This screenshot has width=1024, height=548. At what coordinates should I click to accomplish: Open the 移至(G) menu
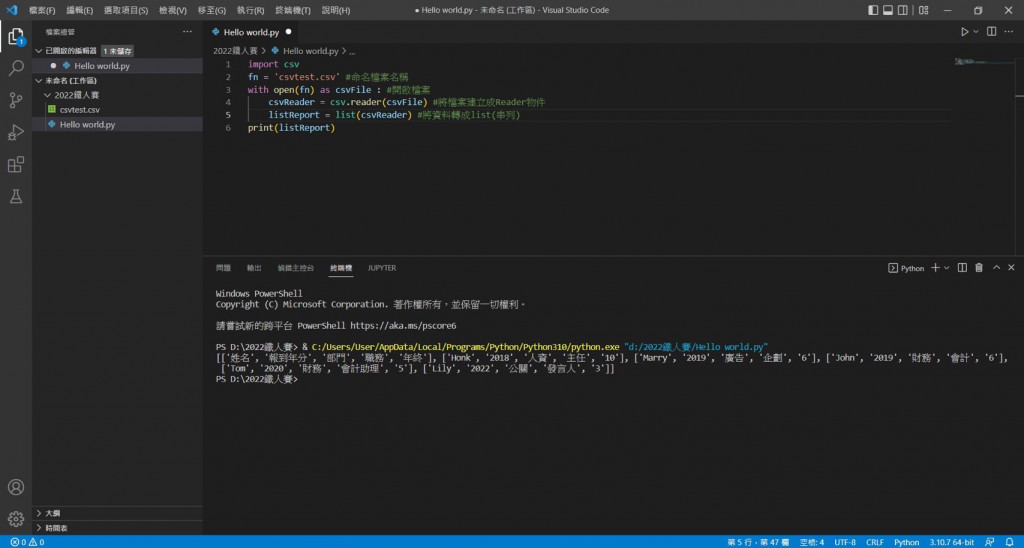(212, 10)
